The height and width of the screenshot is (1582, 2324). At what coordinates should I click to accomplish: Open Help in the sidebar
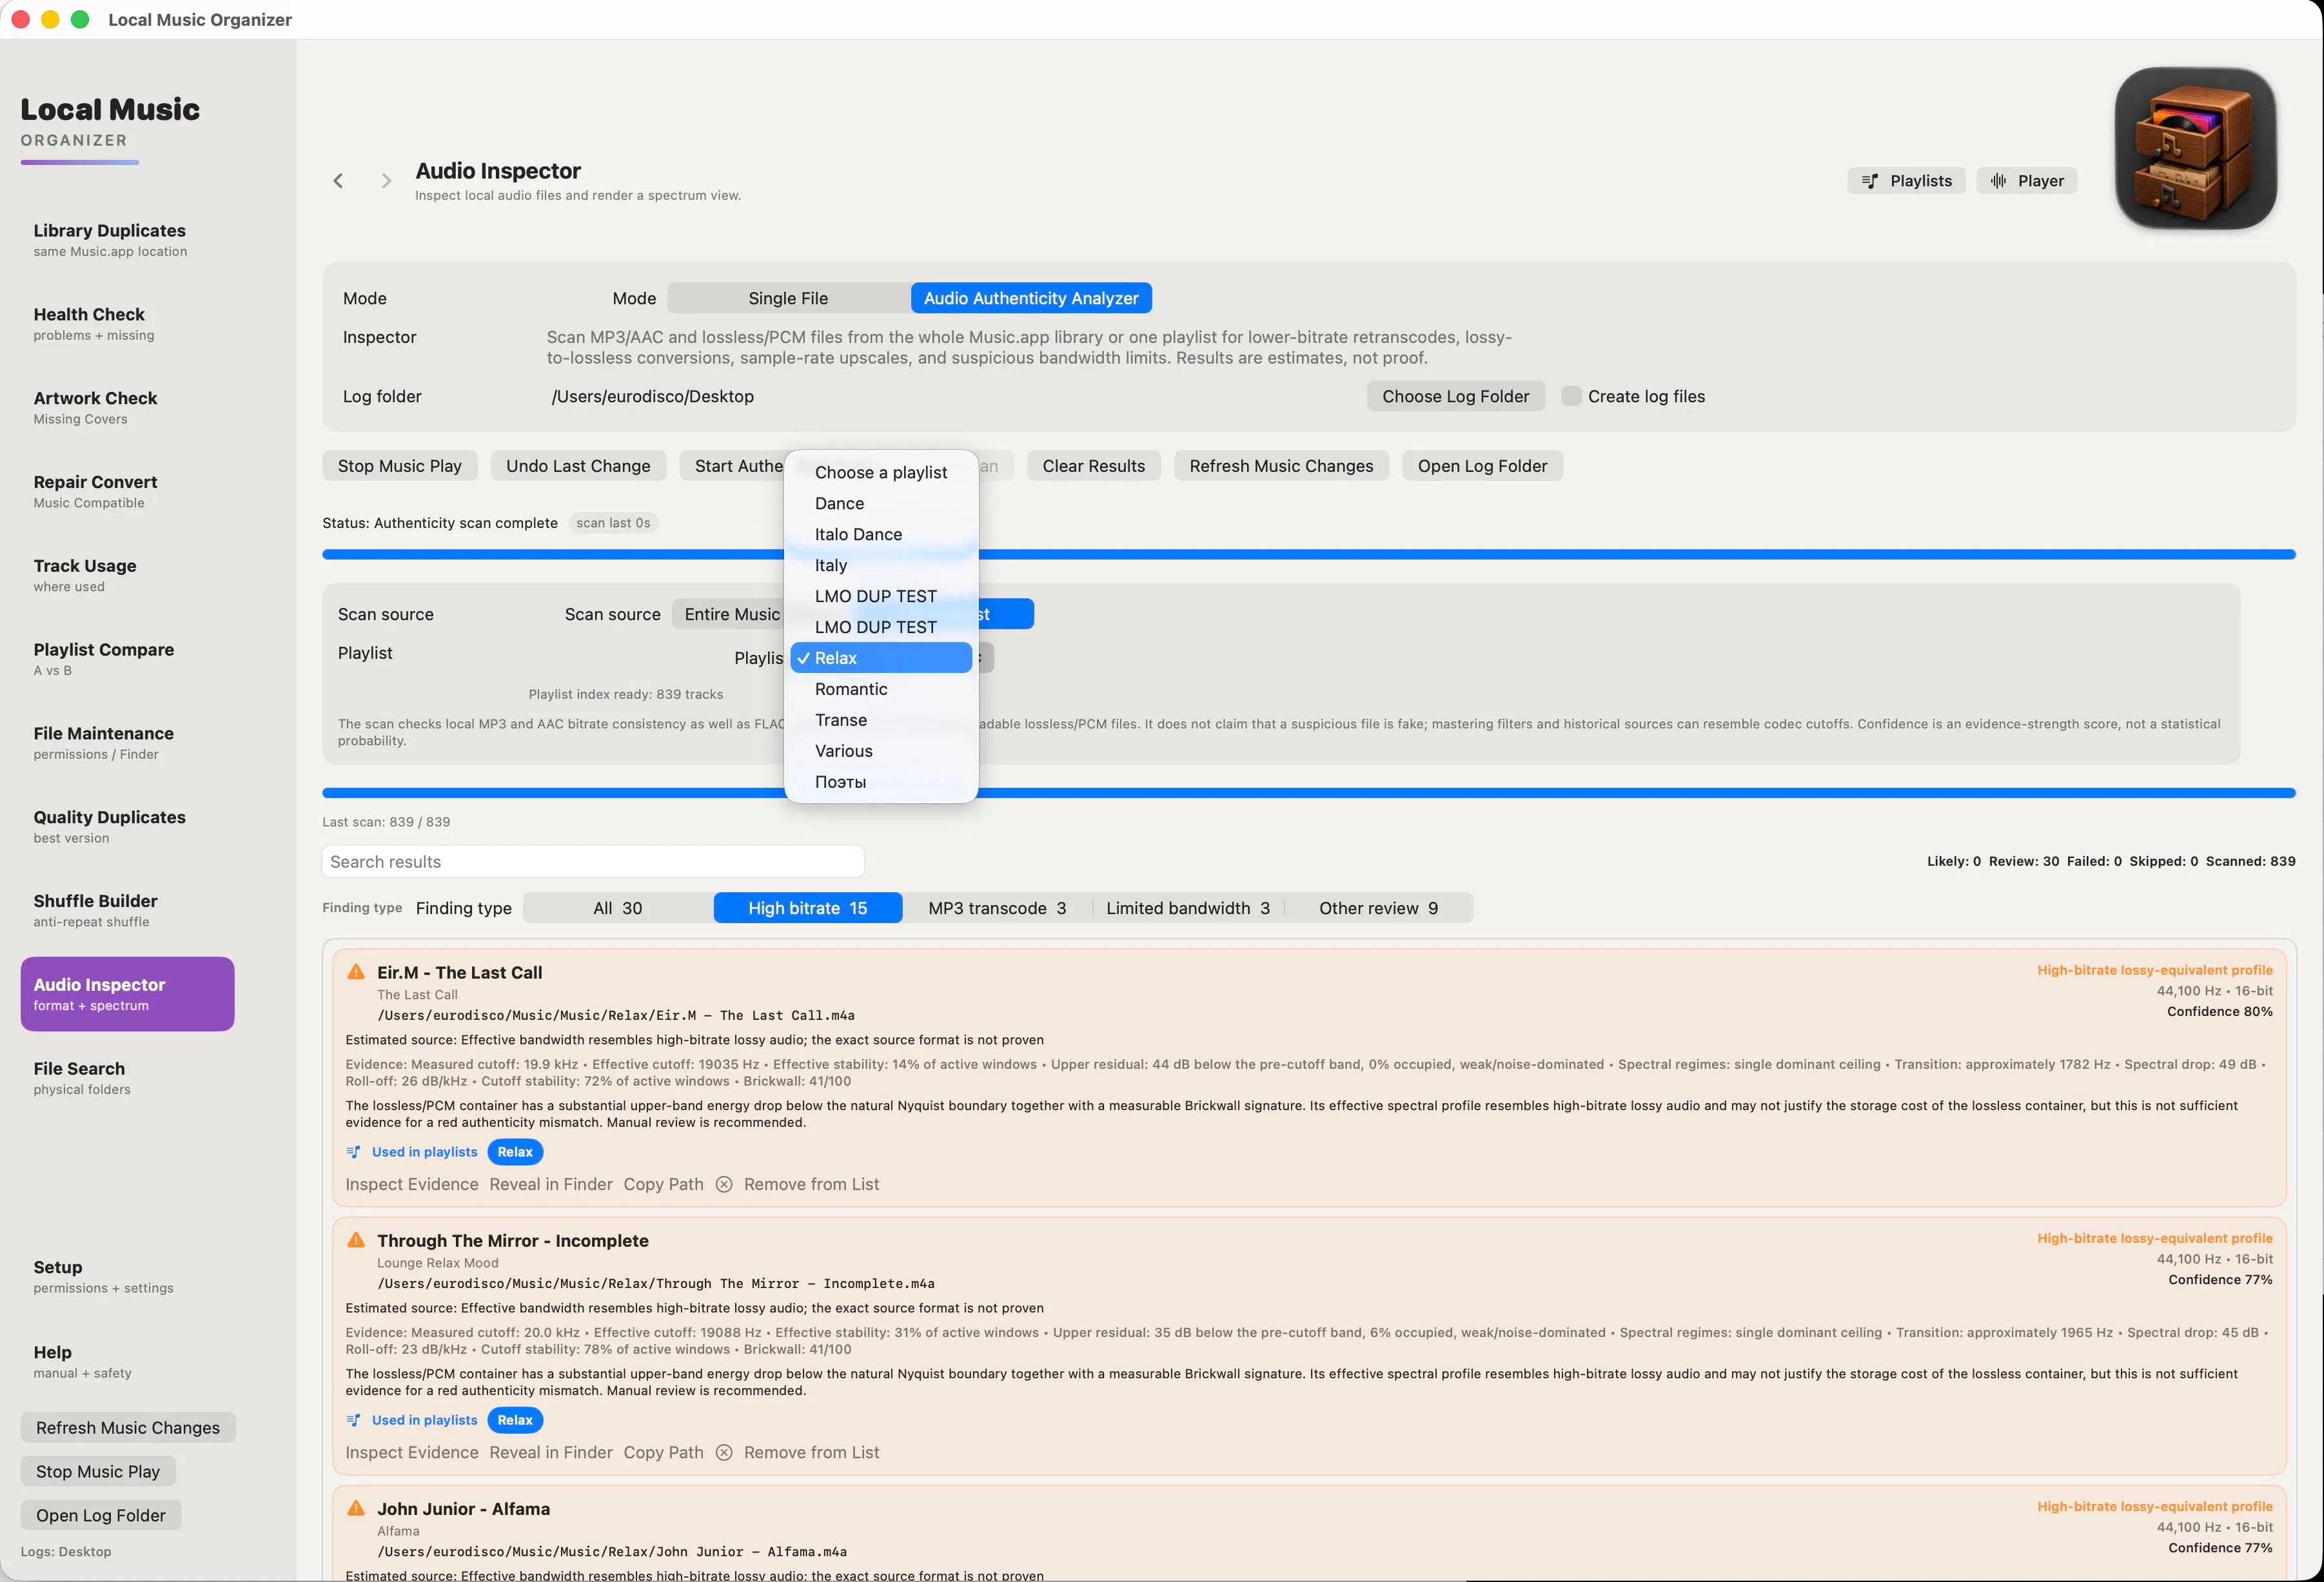(127, 1362)
